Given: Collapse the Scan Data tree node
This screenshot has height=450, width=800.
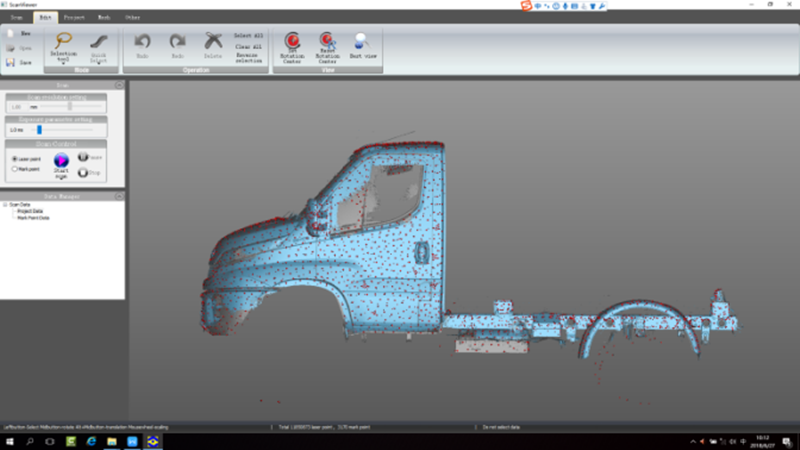Looking at the screenshot, I should (x=5, y=205).
